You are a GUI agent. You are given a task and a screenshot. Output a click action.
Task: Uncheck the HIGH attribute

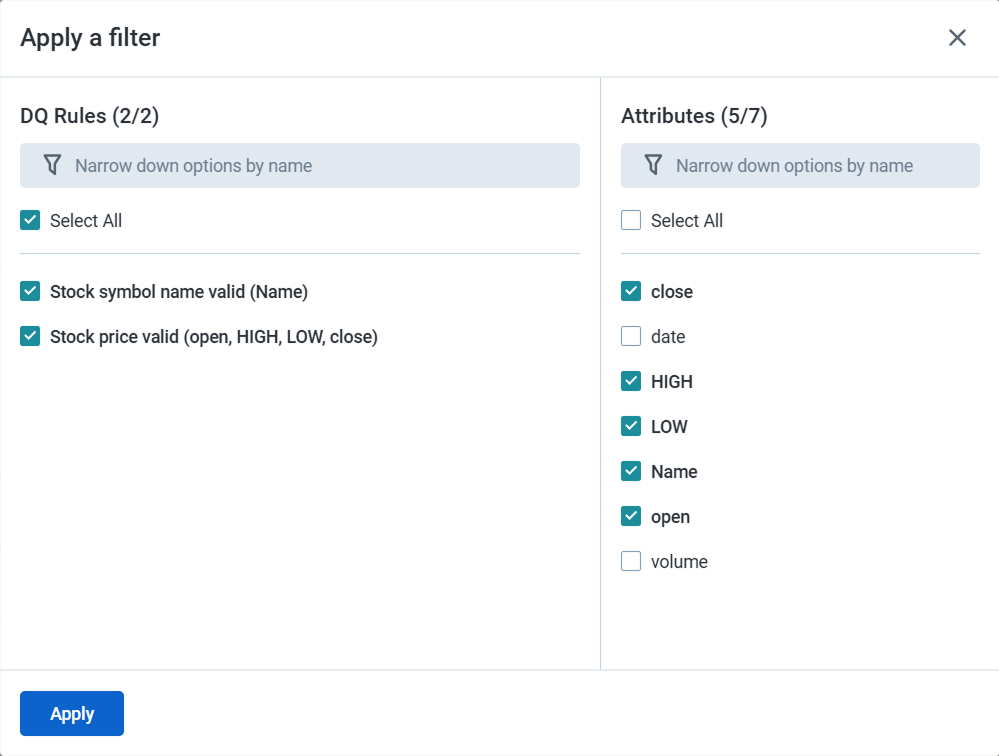point(630,381)
